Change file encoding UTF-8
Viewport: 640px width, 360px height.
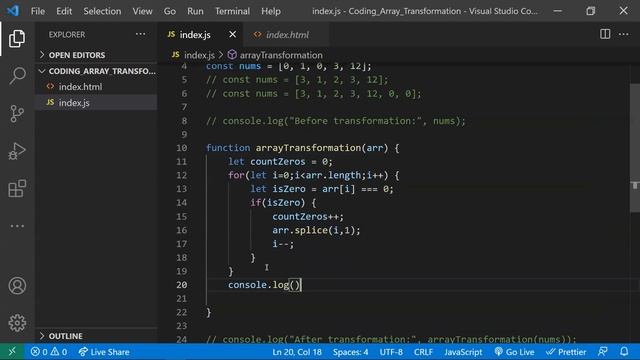(x=391, y=351)
